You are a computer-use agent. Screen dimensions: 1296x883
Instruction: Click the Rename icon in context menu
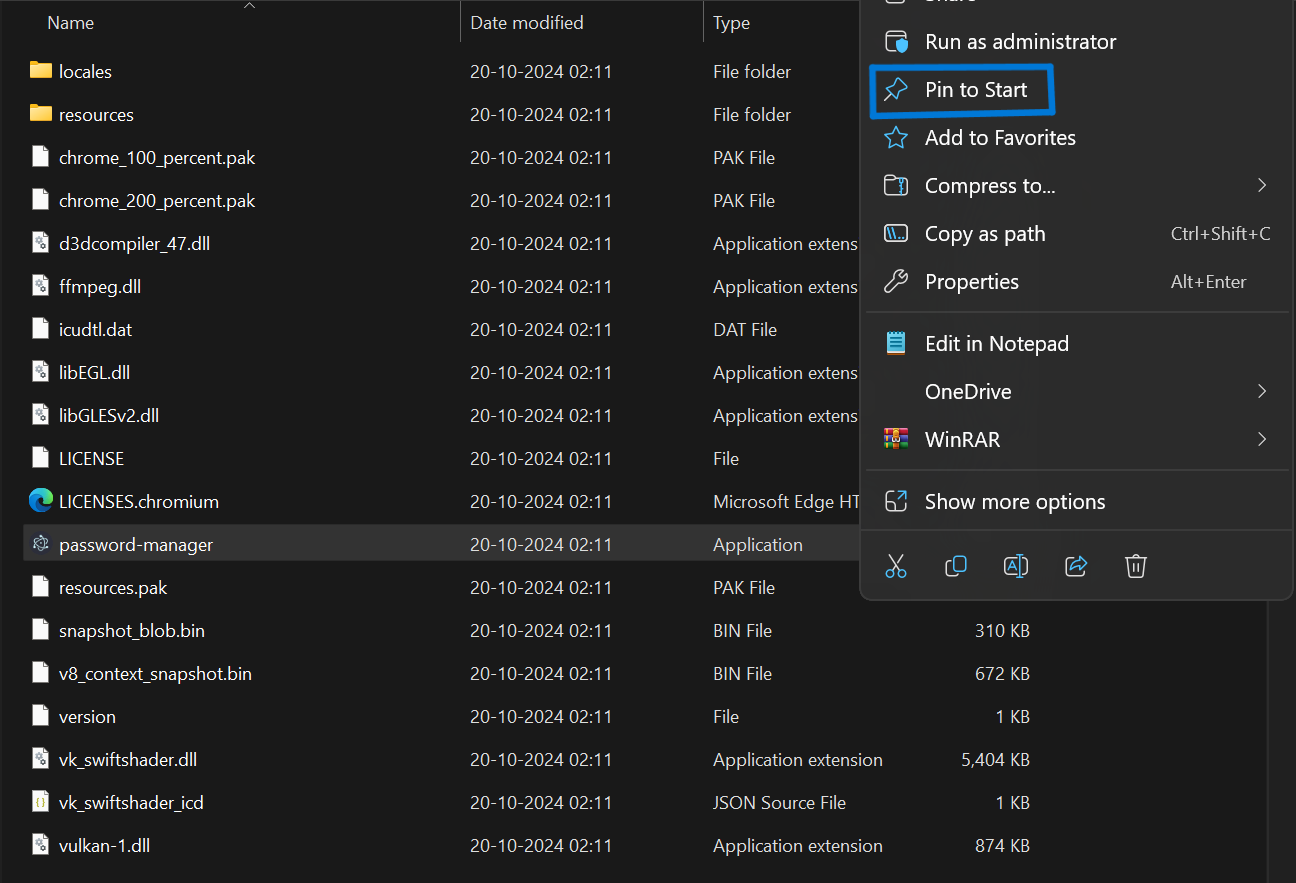tap(1016, 567)
